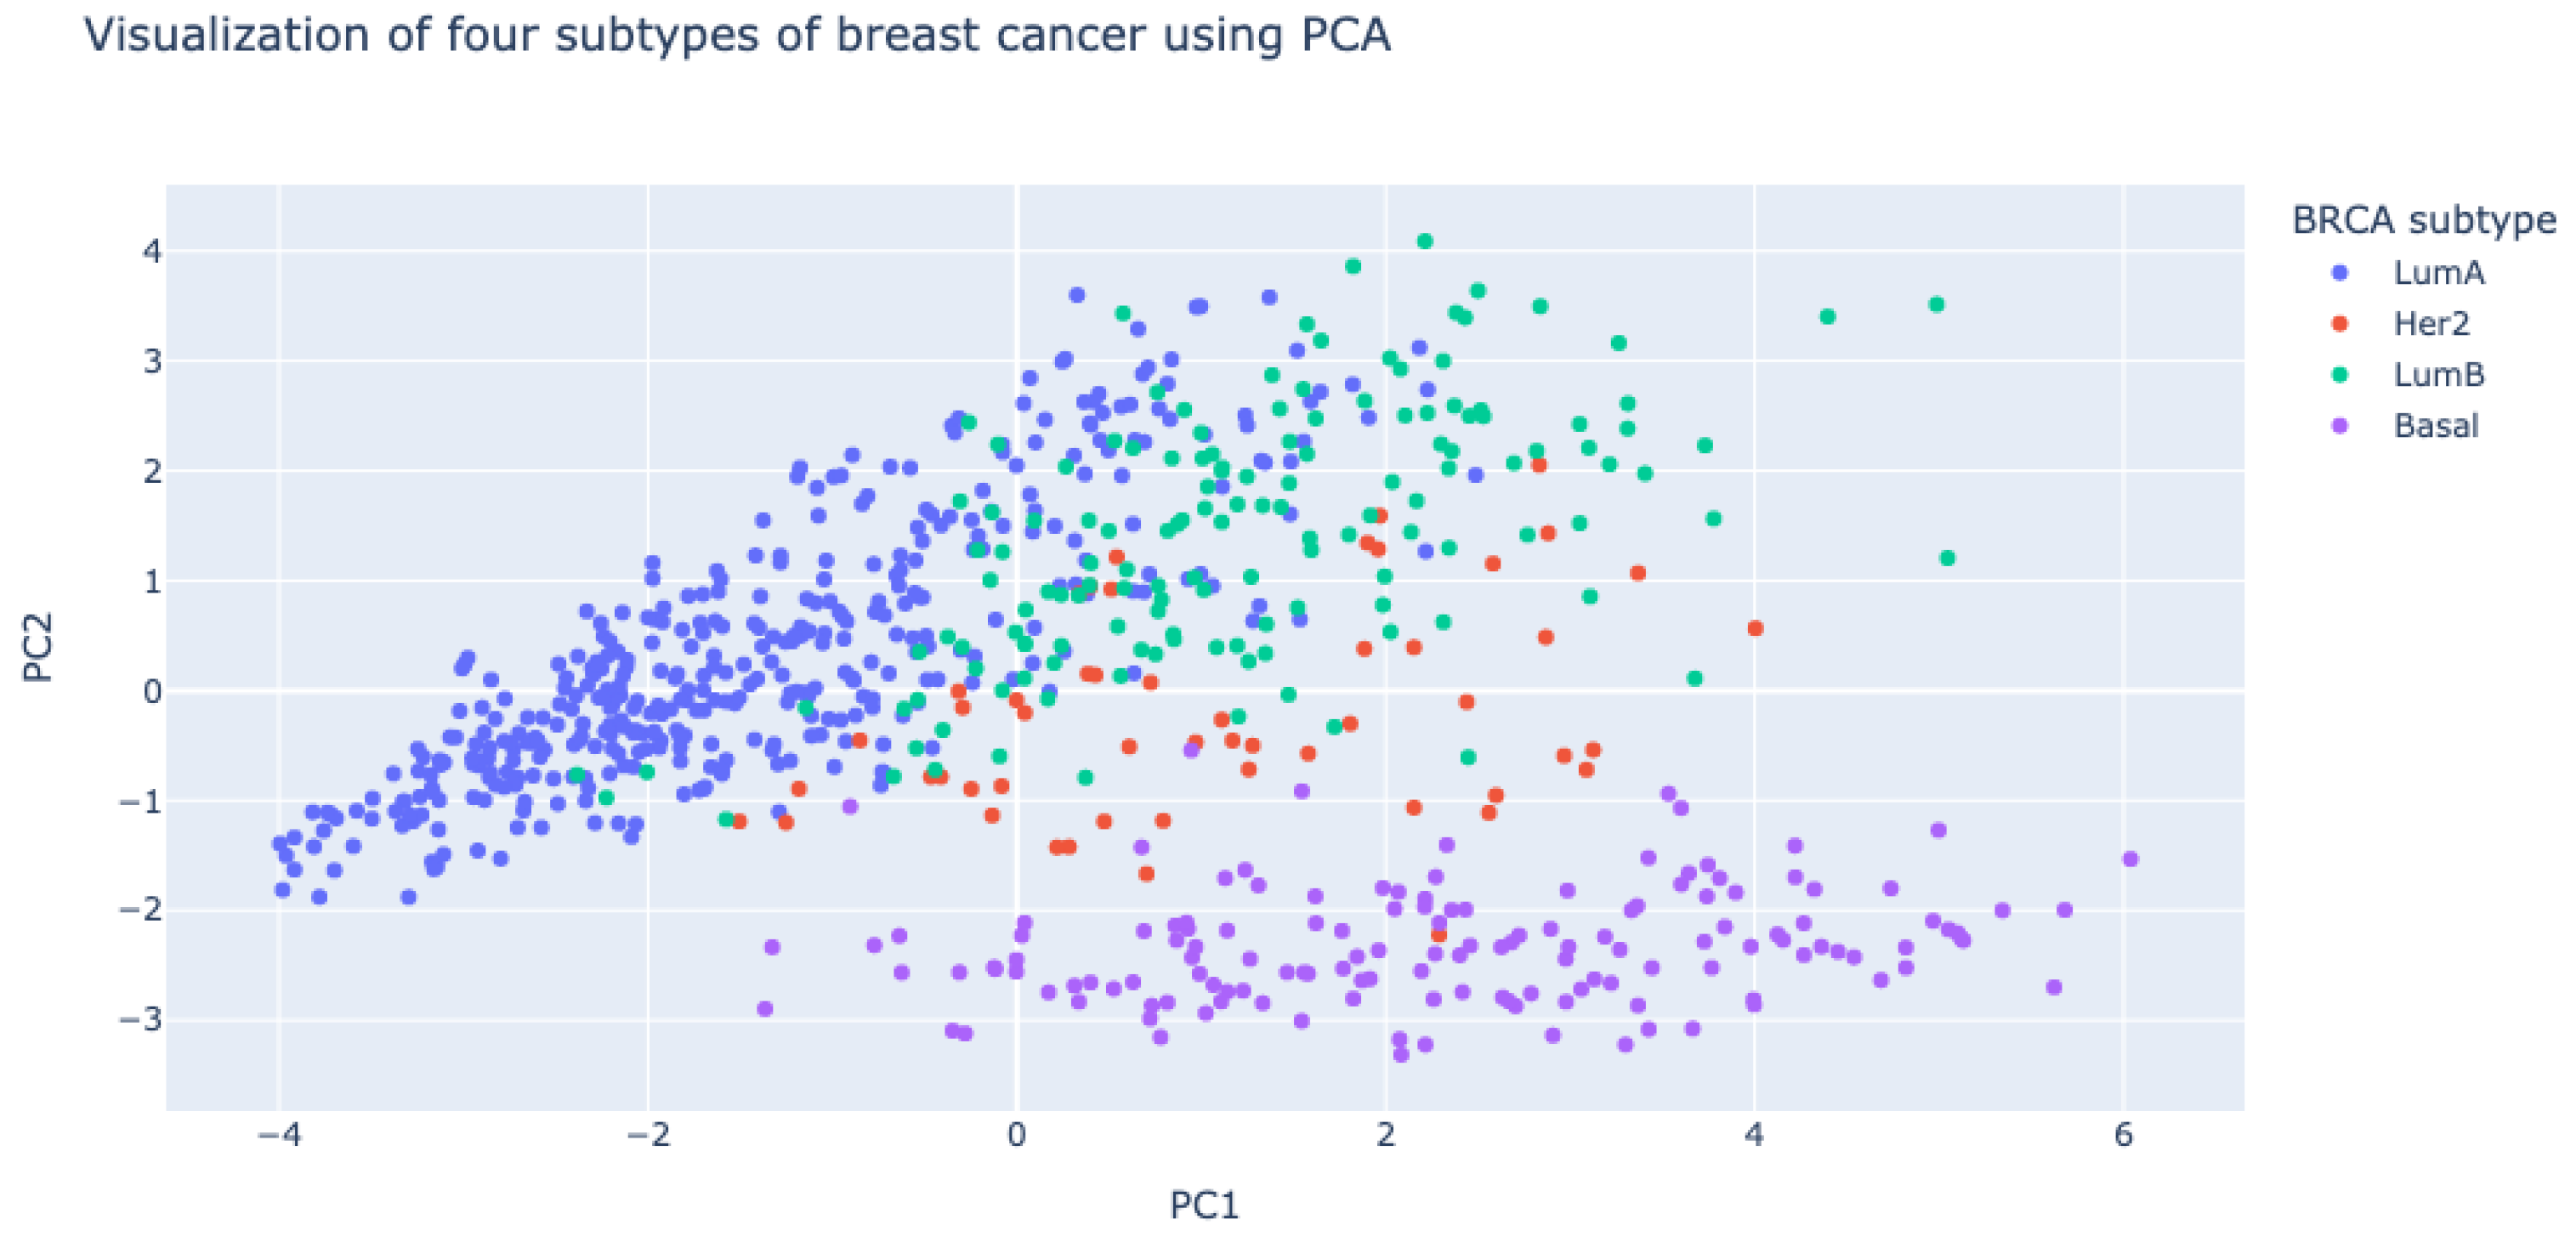Select the topmost green LumB data point
Viewport: 2576px width, 1242px height.
(1425, 241)
